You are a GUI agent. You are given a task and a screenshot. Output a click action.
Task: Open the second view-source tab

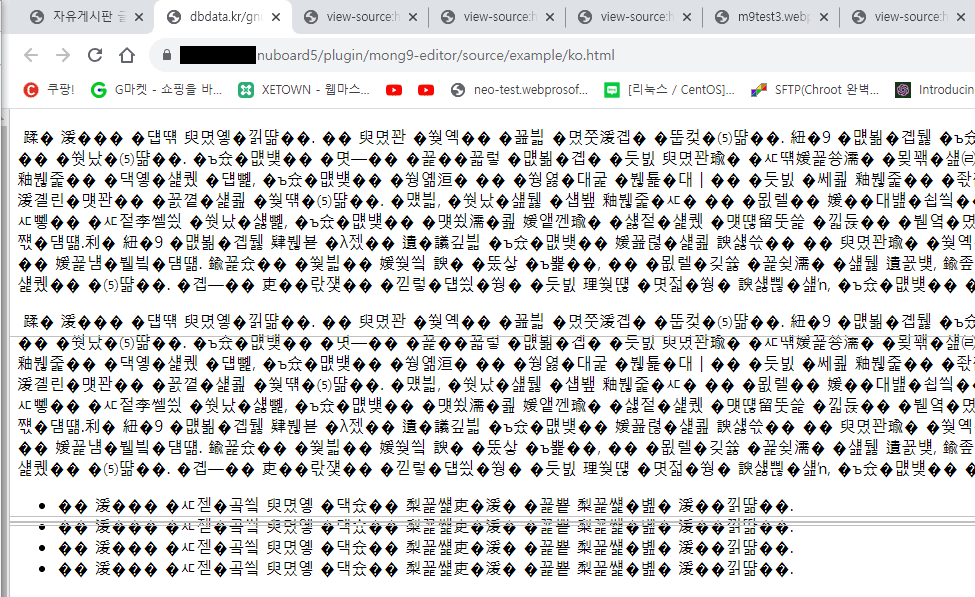click(498, 17)
